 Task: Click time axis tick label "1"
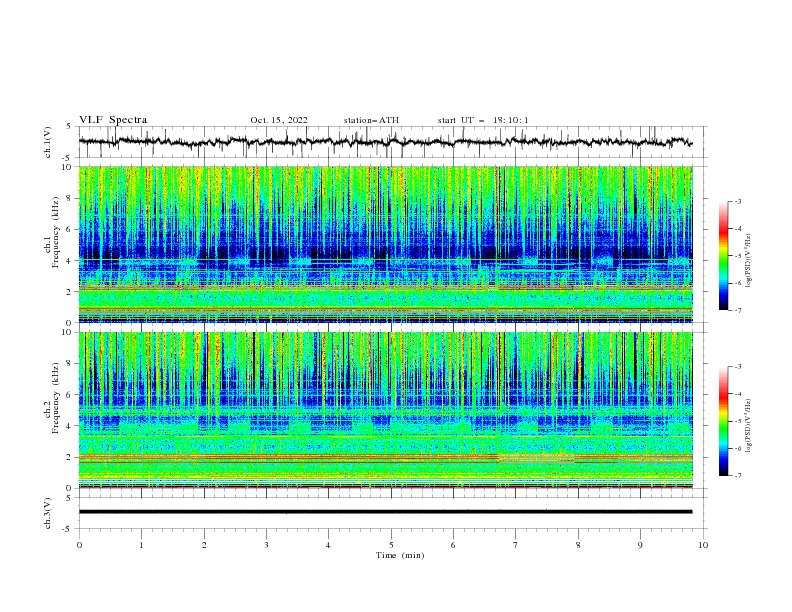tap(141, 545)
